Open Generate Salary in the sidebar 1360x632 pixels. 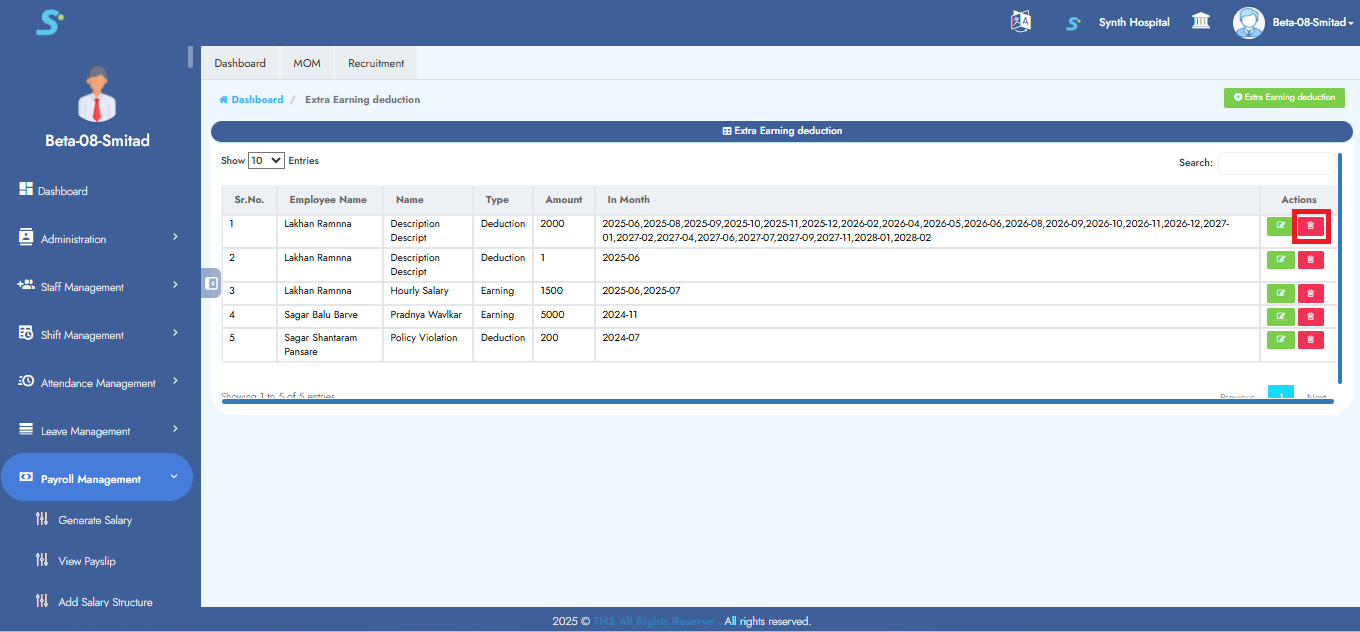[x=95, y=520]
